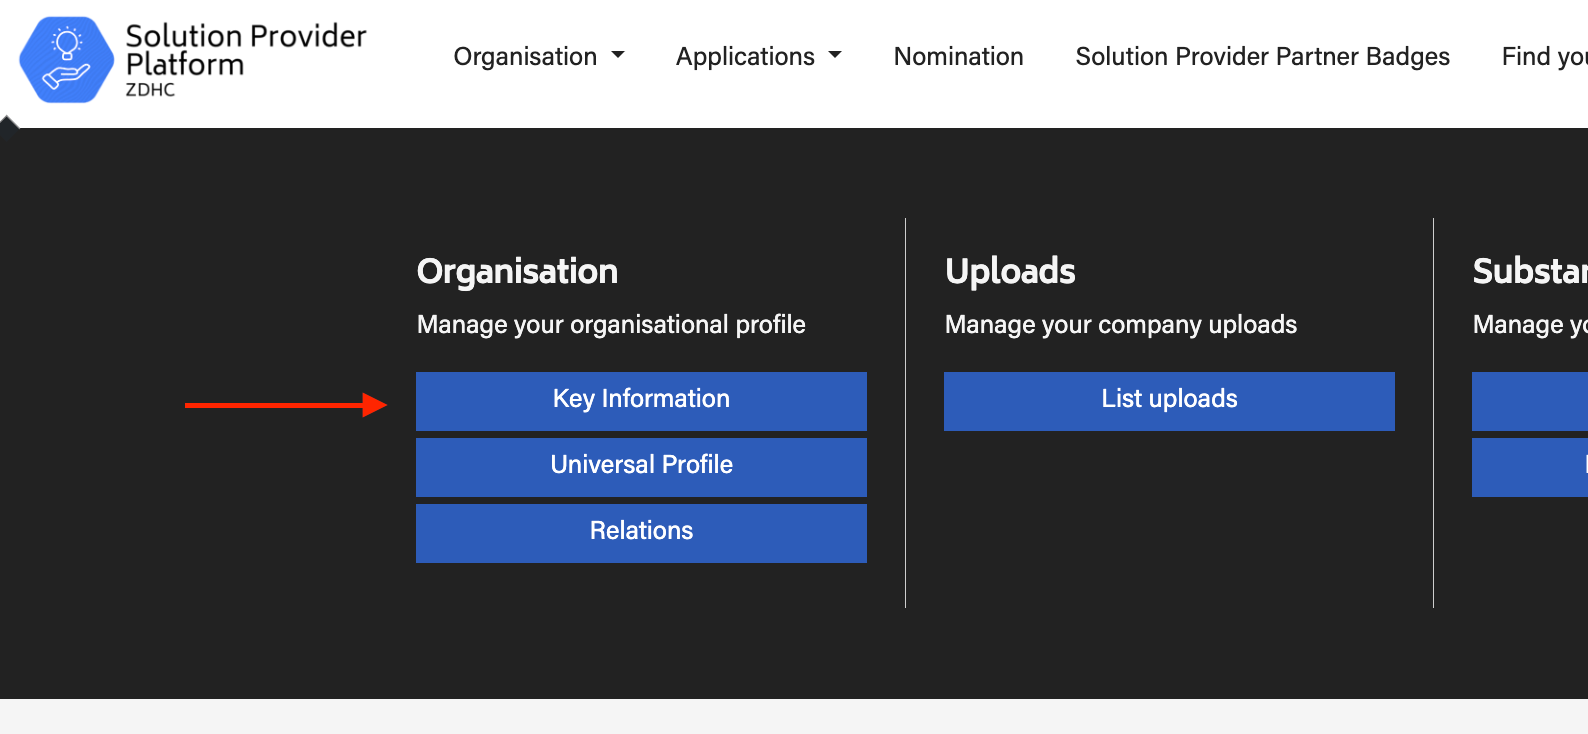Open Solution Provider Partner Badges
The width and height of the screenshot is (1588, 734).
[1262, 57]
